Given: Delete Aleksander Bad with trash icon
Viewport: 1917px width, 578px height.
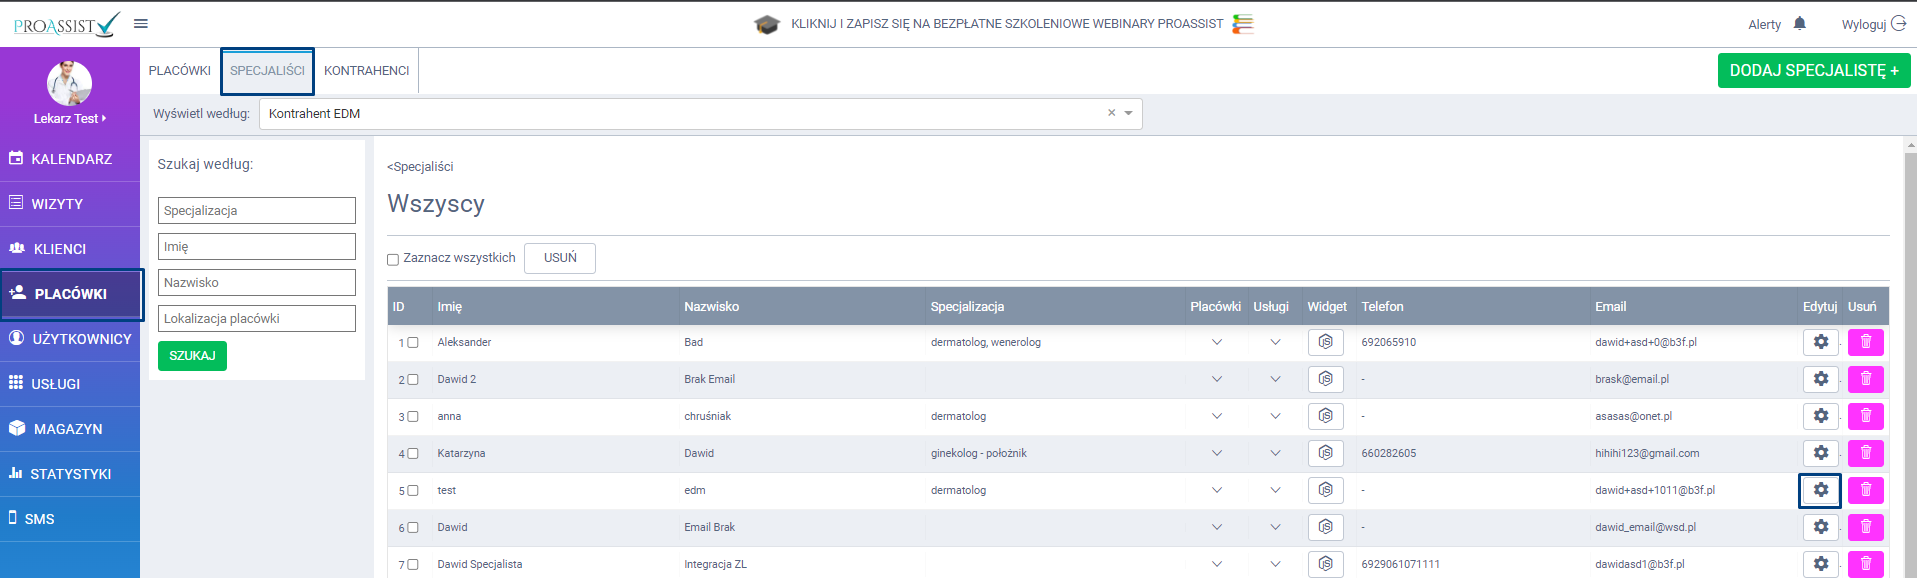Looking at the screenshot, I should [x=1866, y=342].
